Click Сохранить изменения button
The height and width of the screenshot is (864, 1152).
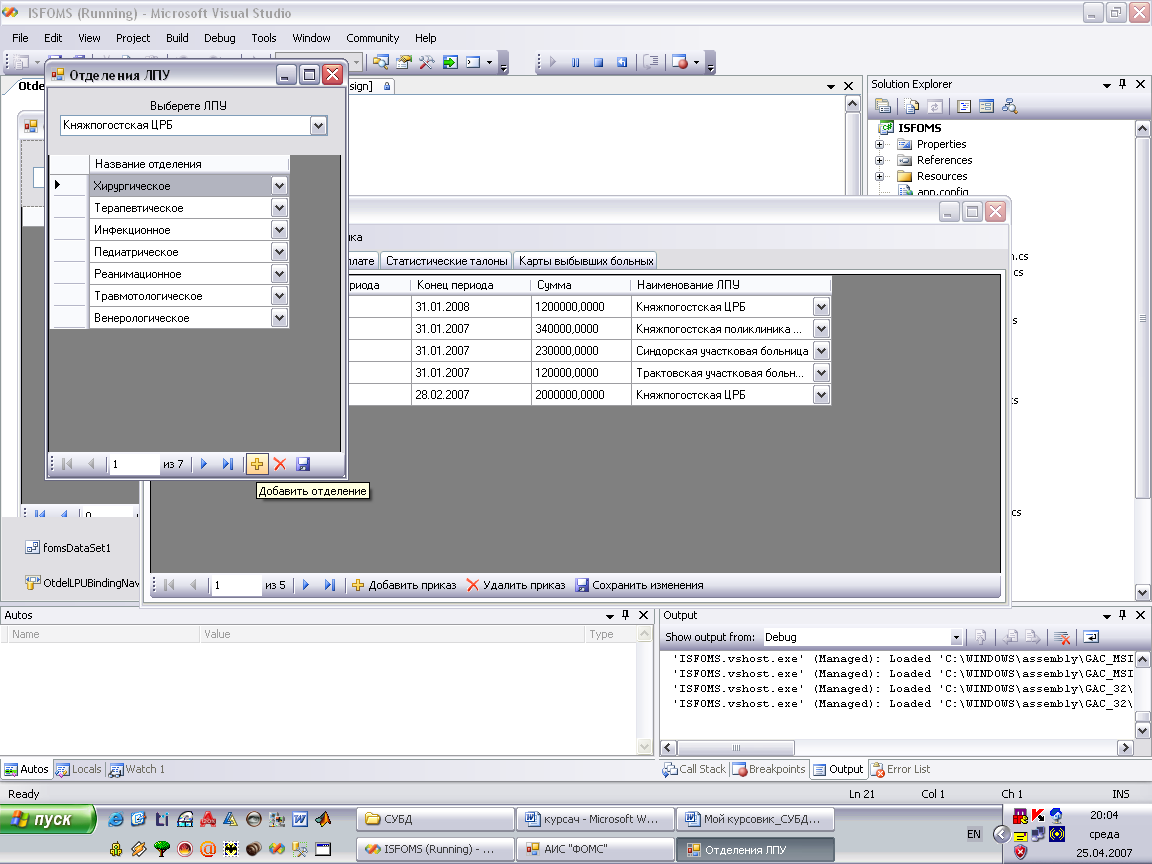tap(639, 585)
